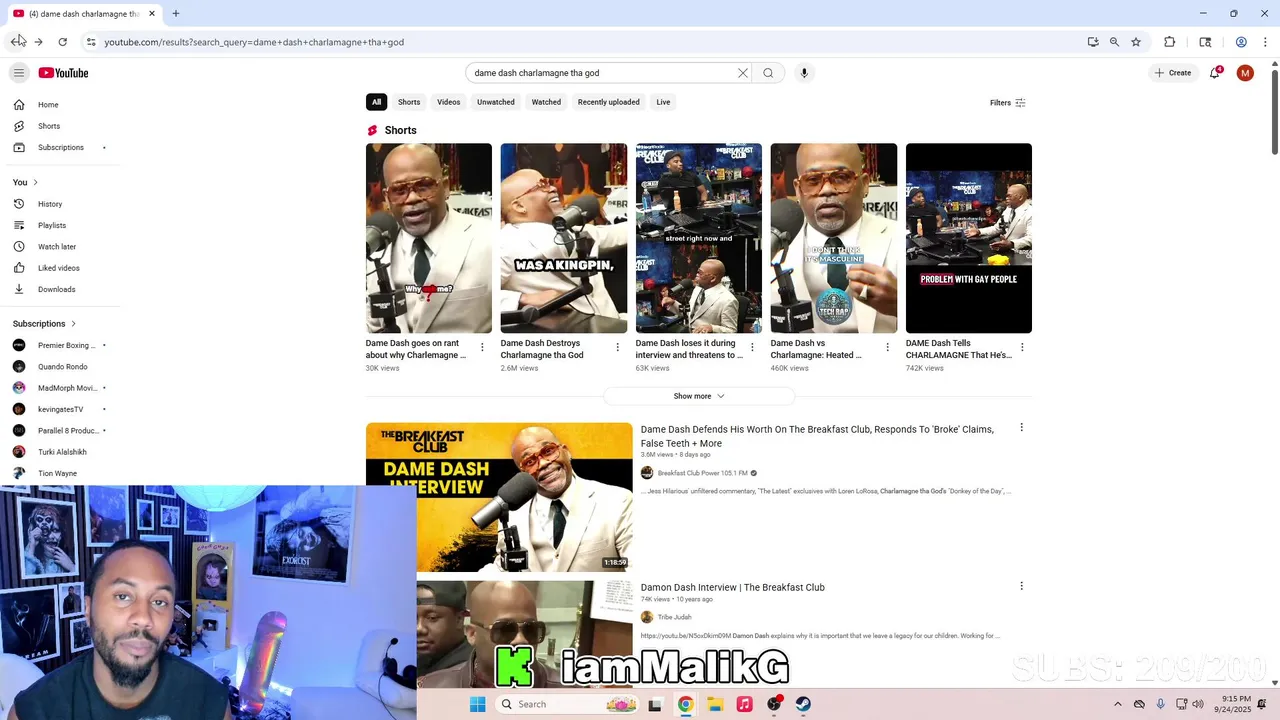Open the notifications bell
This screenshot has width=1280, height=720.
coord(1215,73)
